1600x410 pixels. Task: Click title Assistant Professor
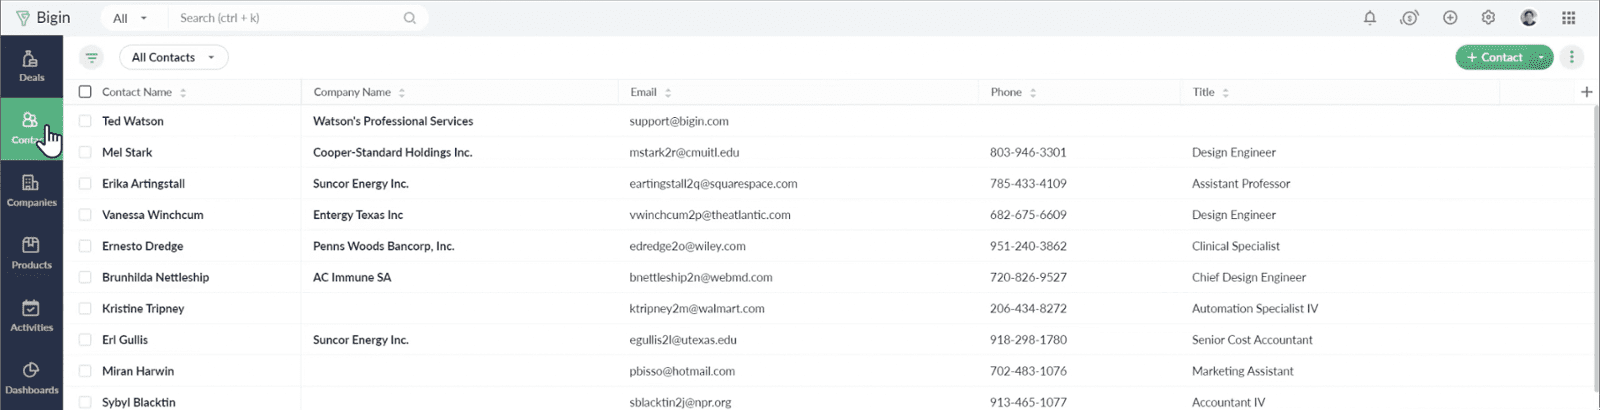click(x=1241, y=183)
